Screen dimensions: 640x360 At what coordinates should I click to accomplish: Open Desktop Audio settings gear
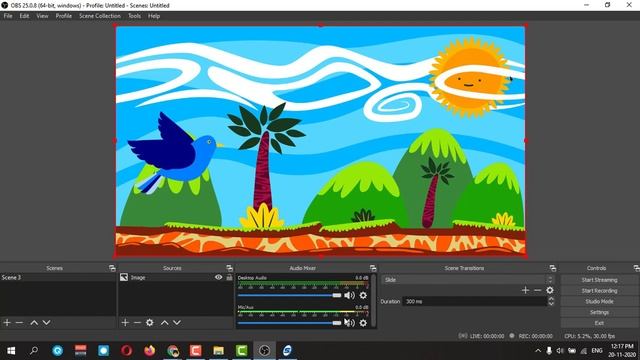pos(363,295)
